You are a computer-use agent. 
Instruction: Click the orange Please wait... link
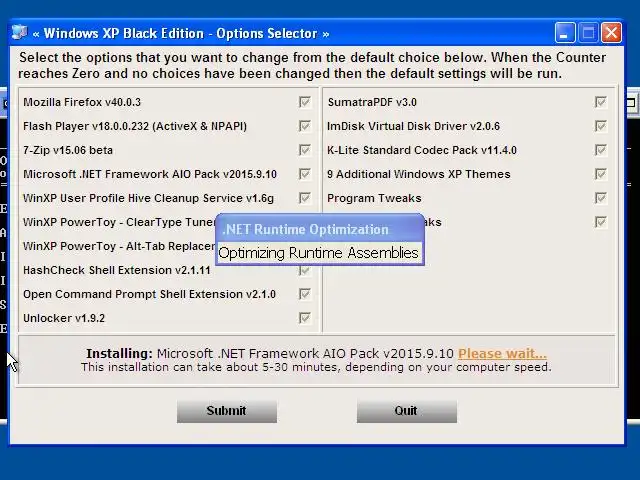[x=502, y=353]
